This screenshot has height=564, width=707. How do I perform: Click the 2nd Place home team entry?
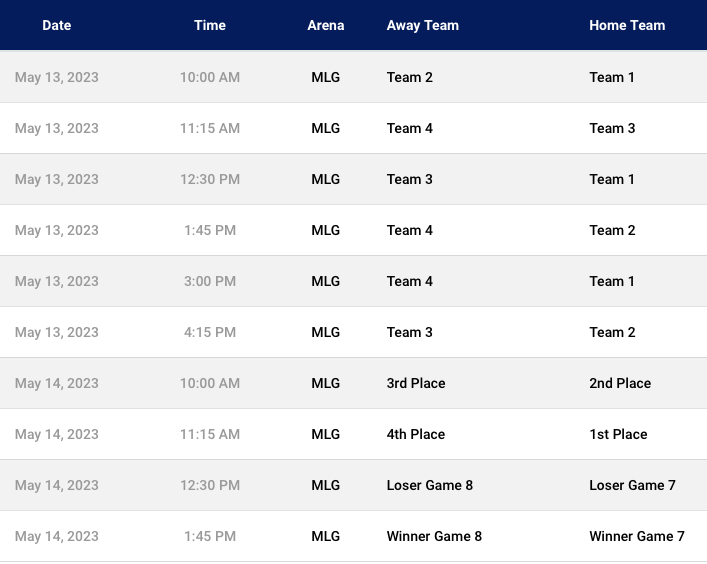[x=620, y=383]
